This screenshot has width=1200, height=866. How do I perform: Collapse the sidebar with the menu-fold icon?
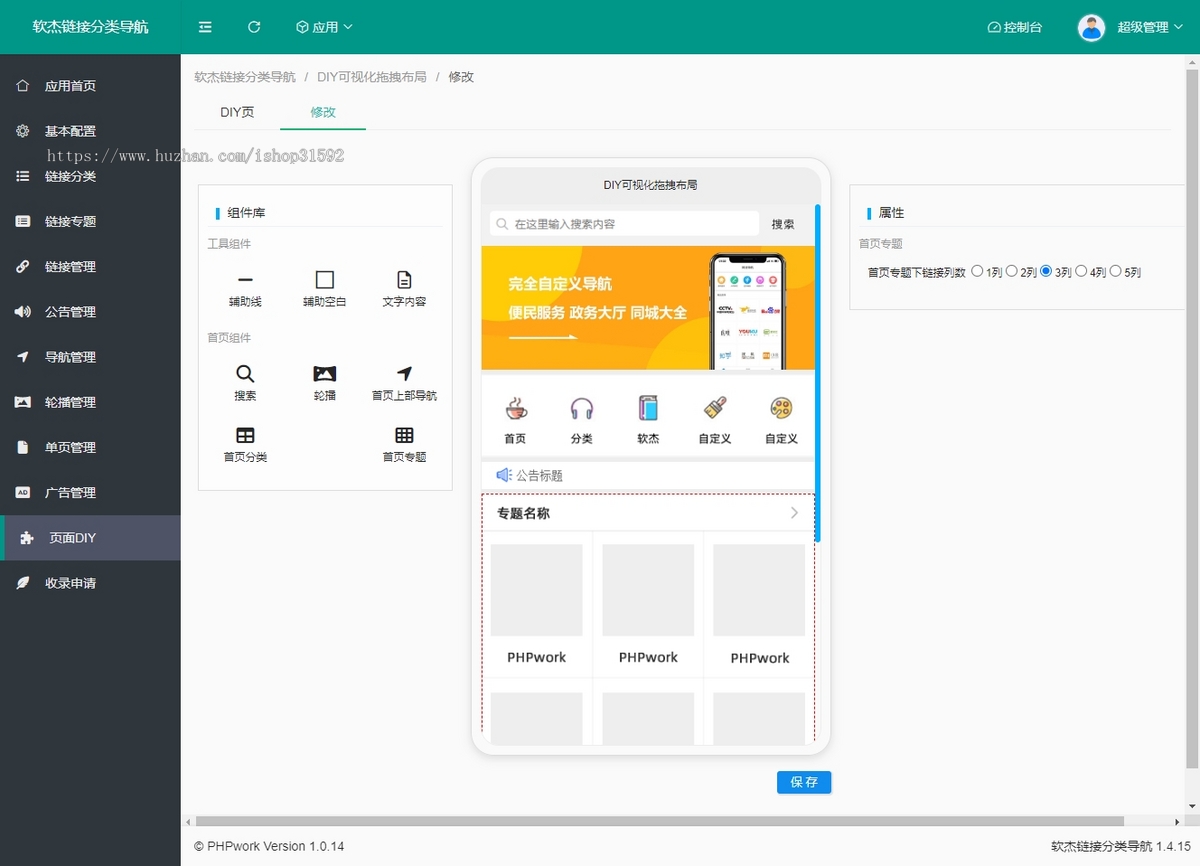205,27
